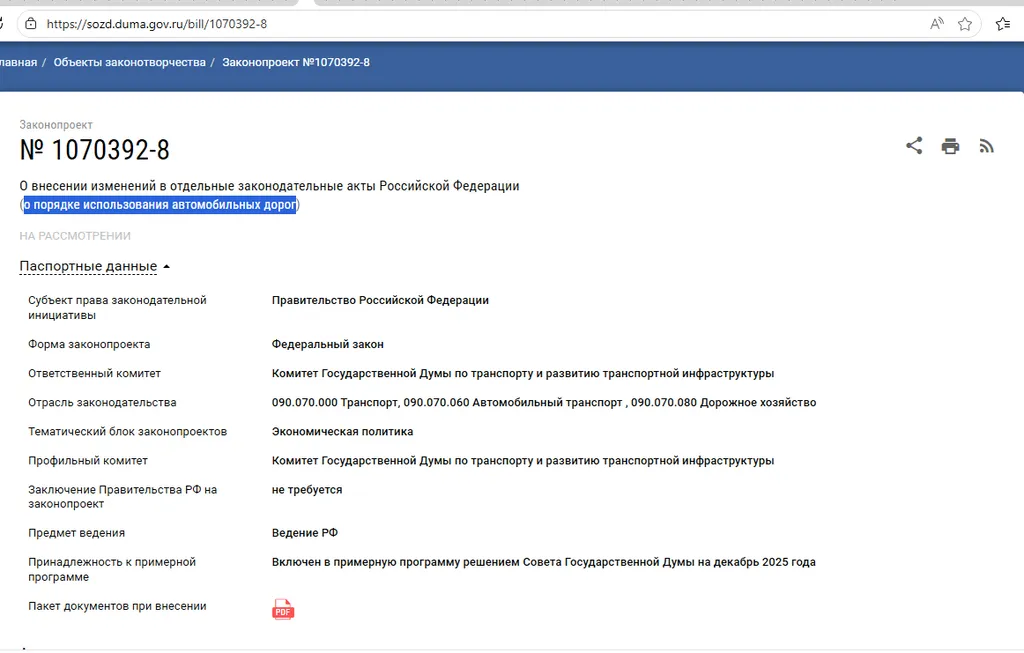This screenshot has width=1024, height=653.
Task: Open the browser favorites list icon
Action: (1003, 24)
